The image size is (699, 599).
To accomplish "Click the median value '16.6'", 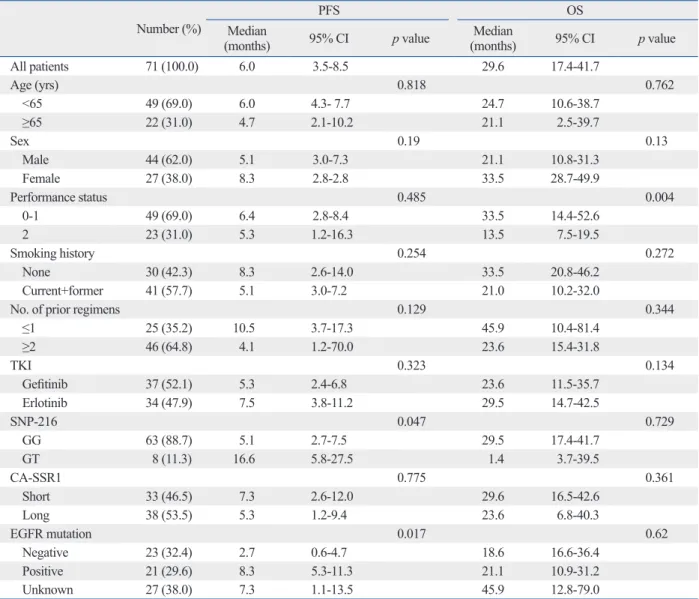I will pos(244,459).
